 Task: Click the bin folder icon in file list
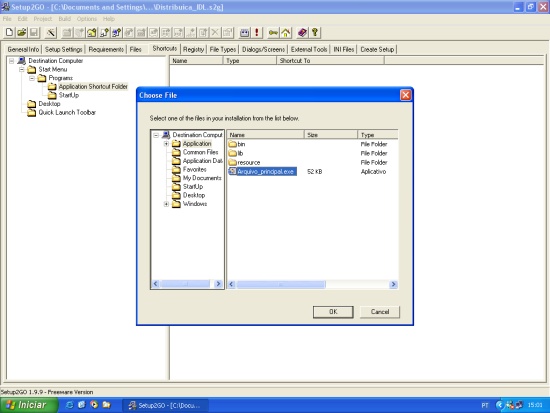pyautogui.click(x=232, y=144)
